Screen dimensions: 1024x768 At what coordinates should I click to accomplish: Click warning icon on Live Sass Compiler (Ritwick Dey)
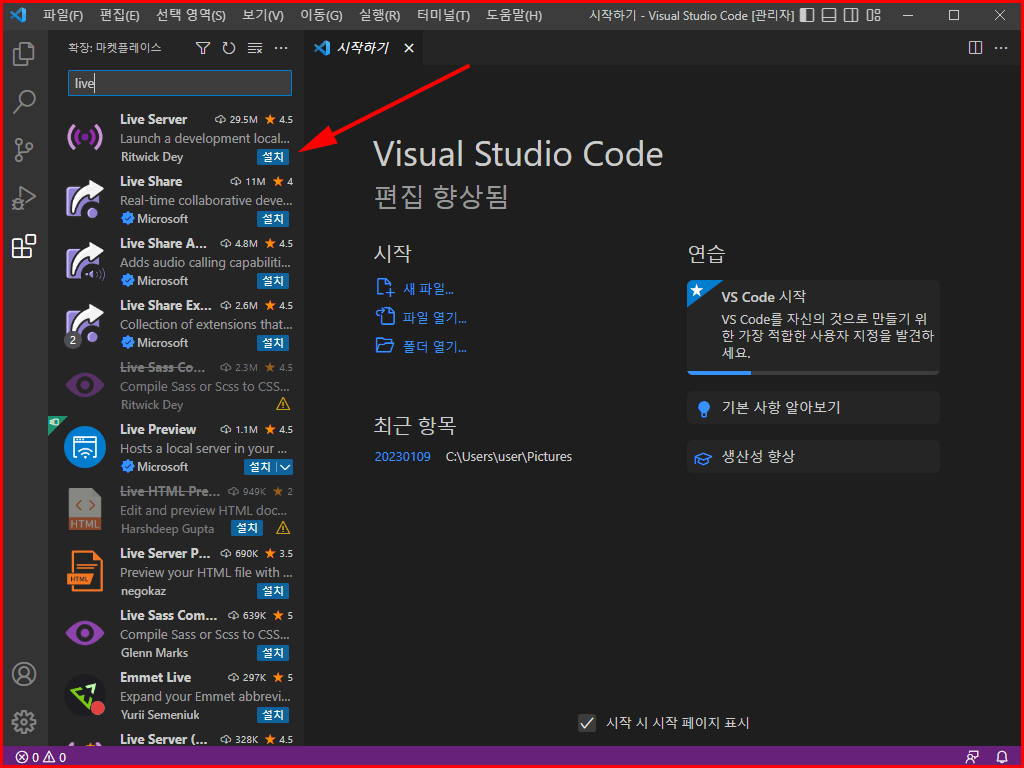[x=283, y=404]
